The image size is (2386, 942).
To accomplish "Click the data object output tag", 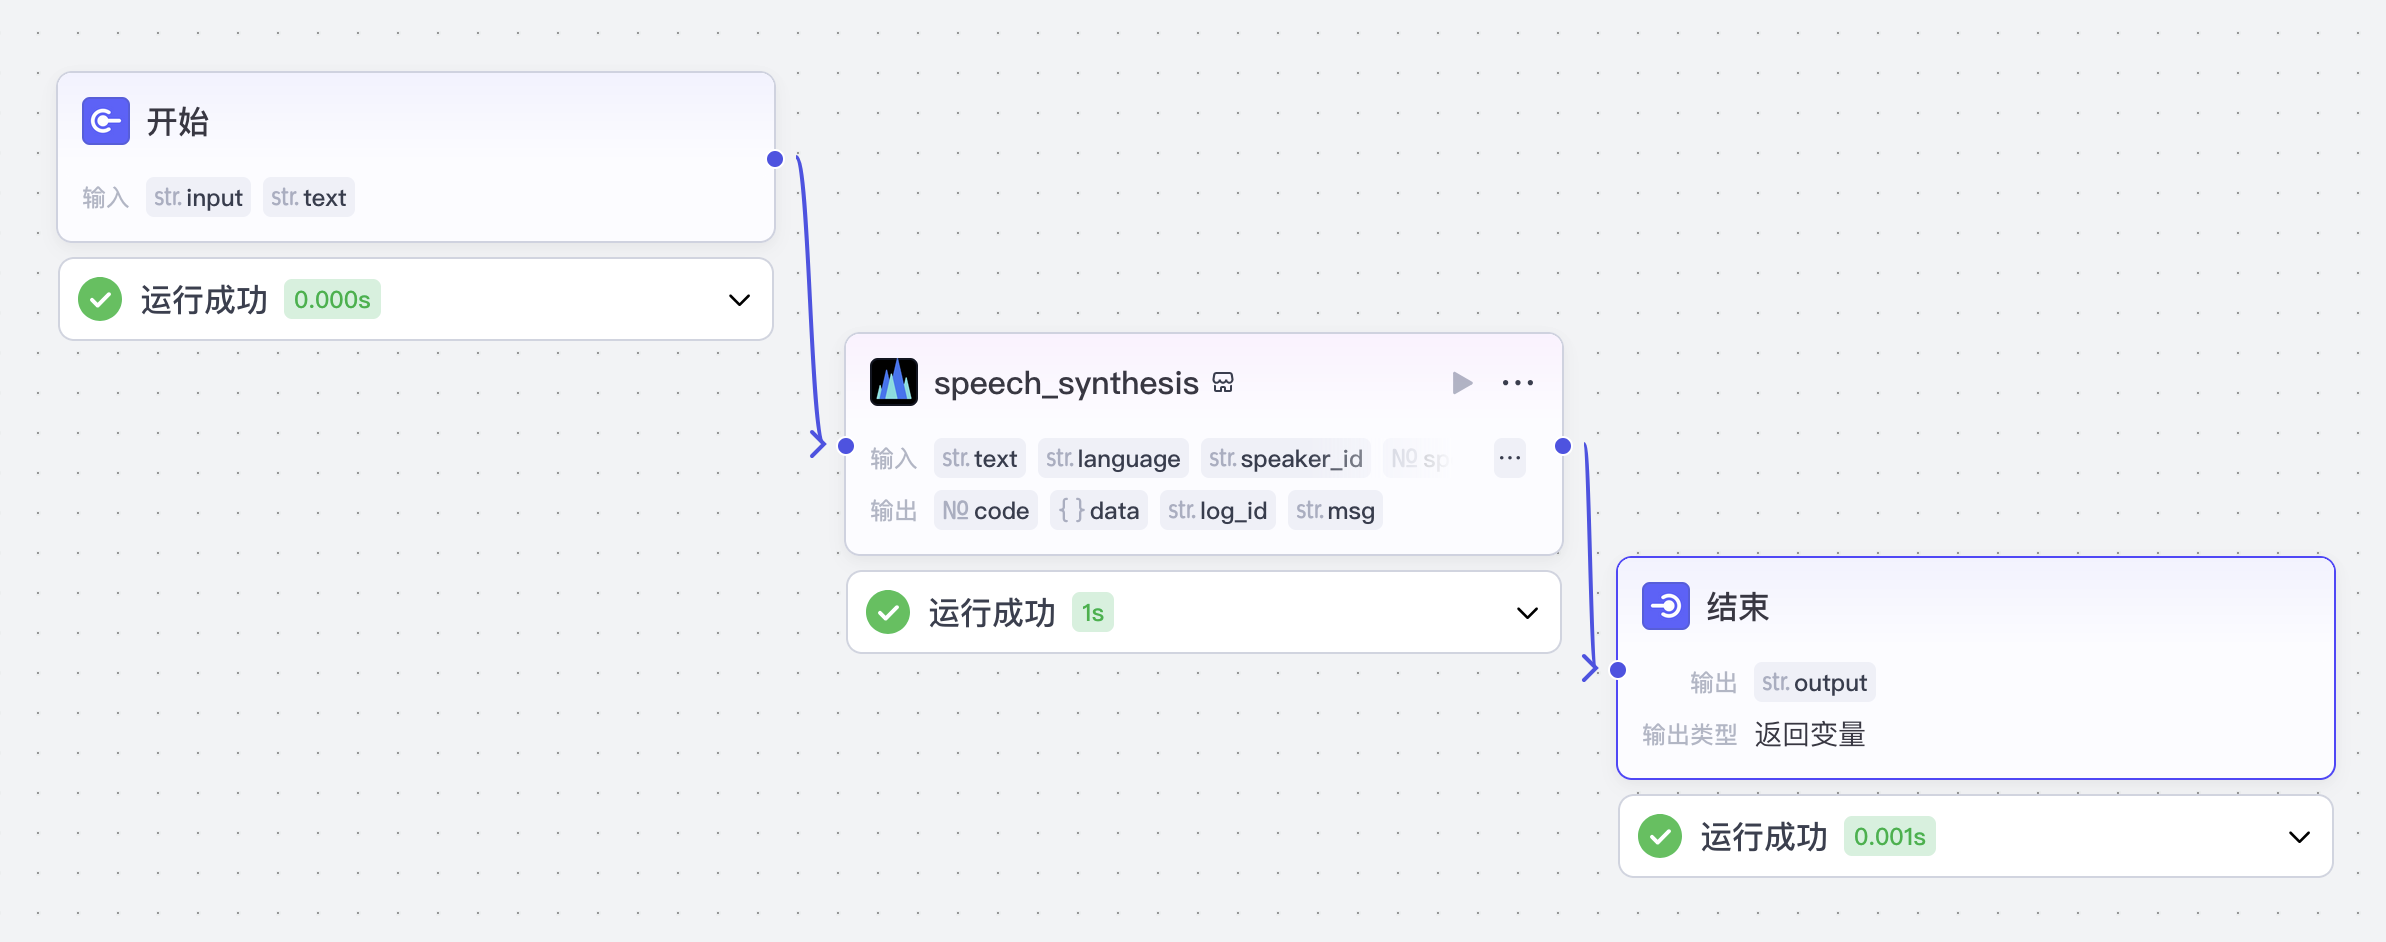I will click(x=1099, y=510).
